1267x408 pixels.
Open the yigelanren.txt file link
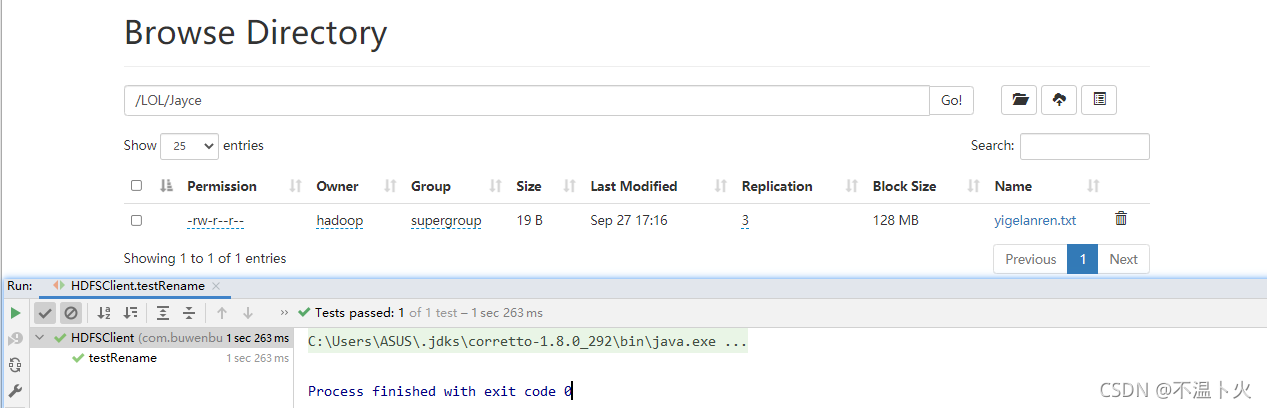coord(1035,220)
